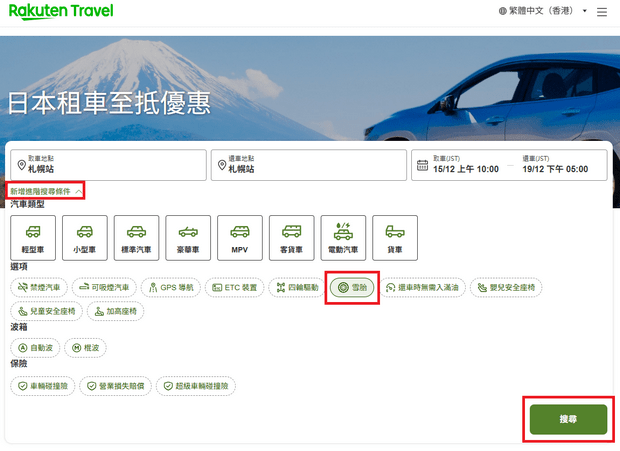Select the 客貨車 car type
The width and height of the screenshot is (620, 451).
(291, 238)
